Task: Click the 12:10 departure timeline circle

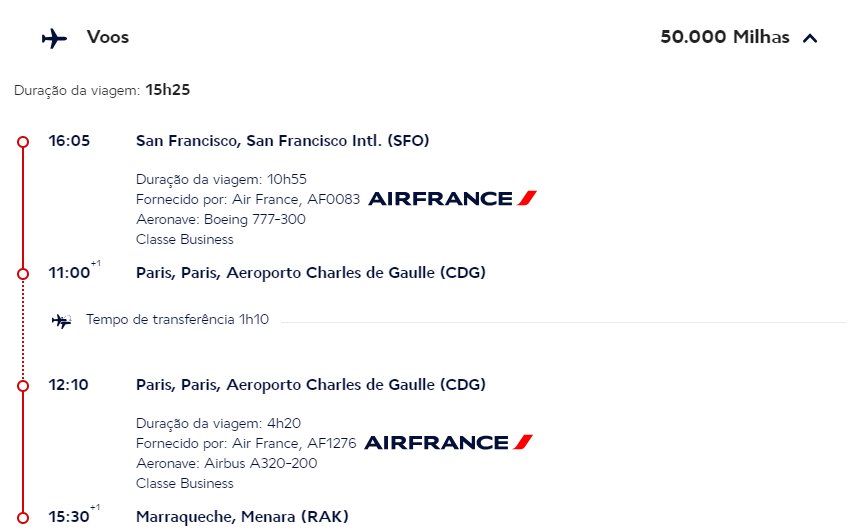Action: click(23, 386)
